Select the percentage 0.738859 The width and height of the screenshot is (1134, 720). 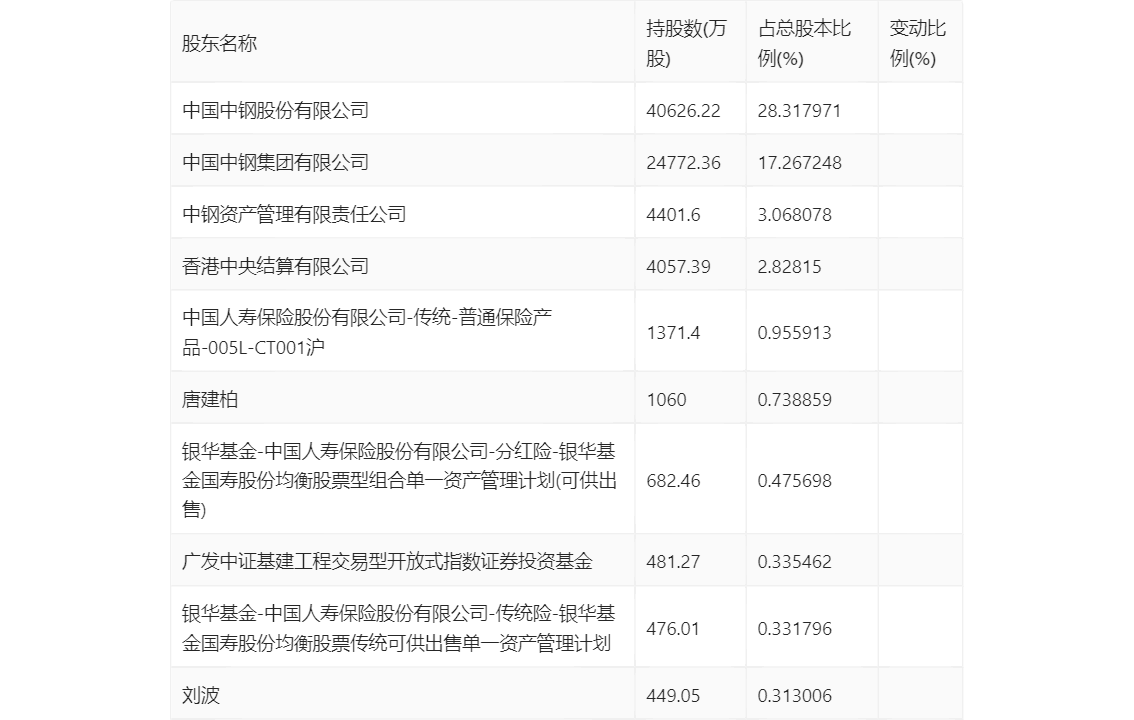[795, 400]
